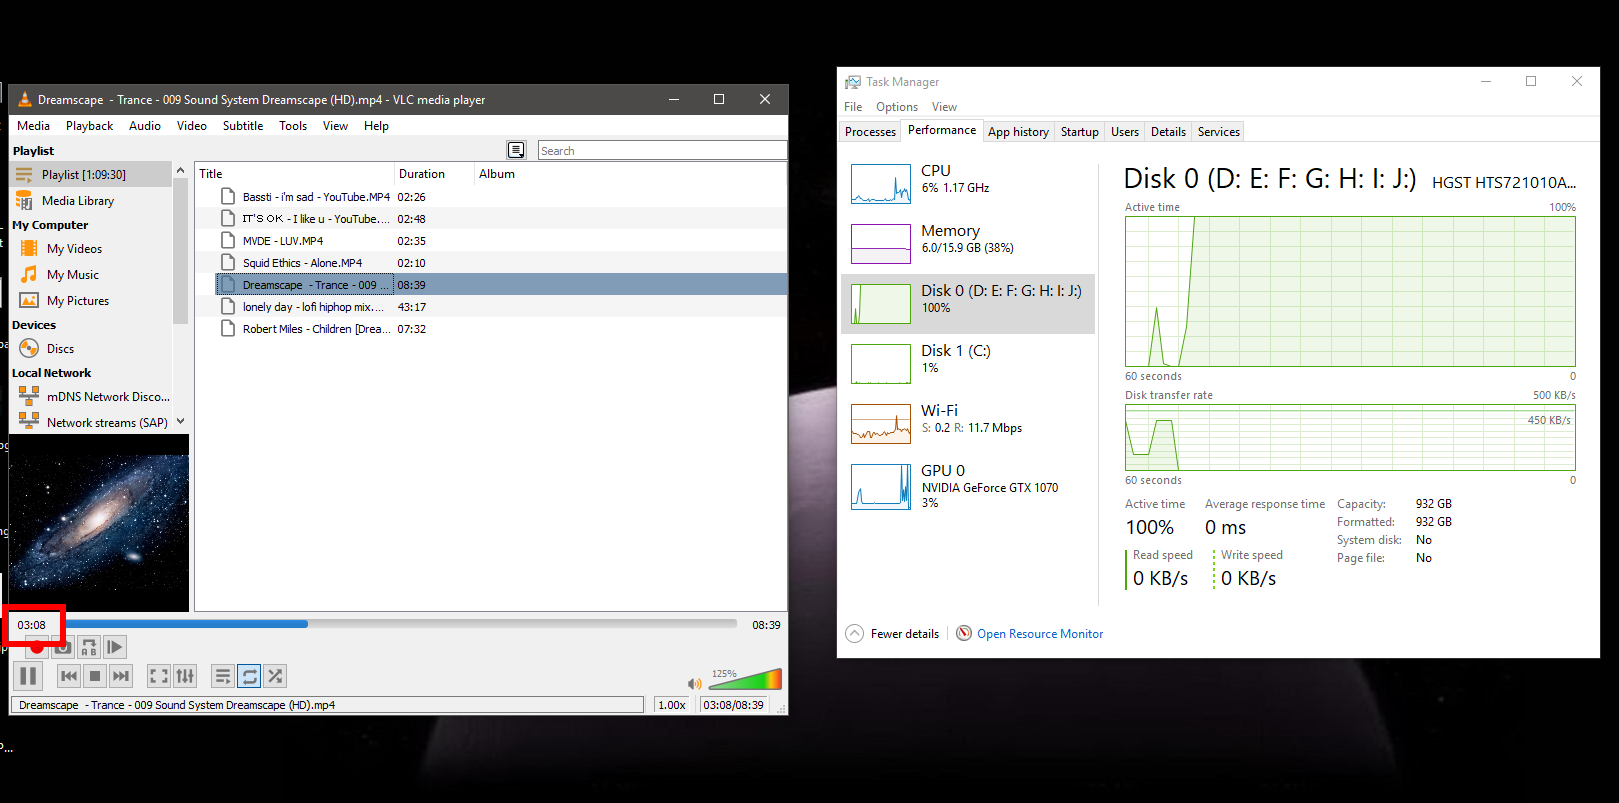The height and width of the screenshot is (803, 1619).
Task: Toggle elapsed time display 03:08/08:39
Action: coord(733,705)
